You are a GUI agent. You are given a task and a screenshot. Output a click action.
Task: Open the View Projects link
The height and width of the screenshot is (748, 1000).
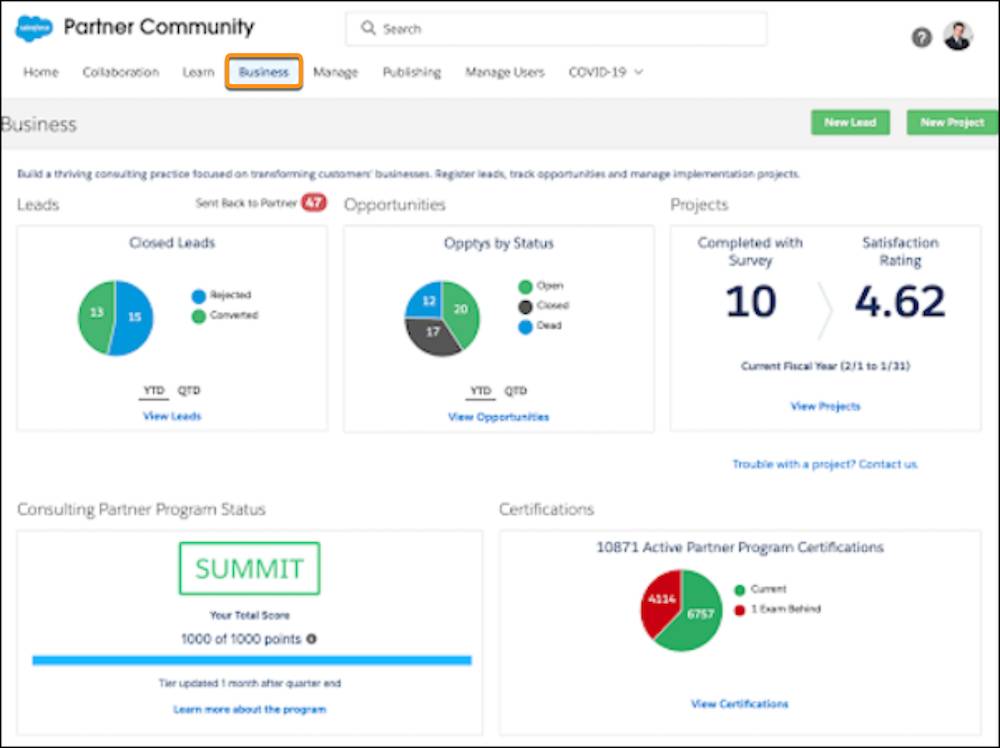click(825, 406)
